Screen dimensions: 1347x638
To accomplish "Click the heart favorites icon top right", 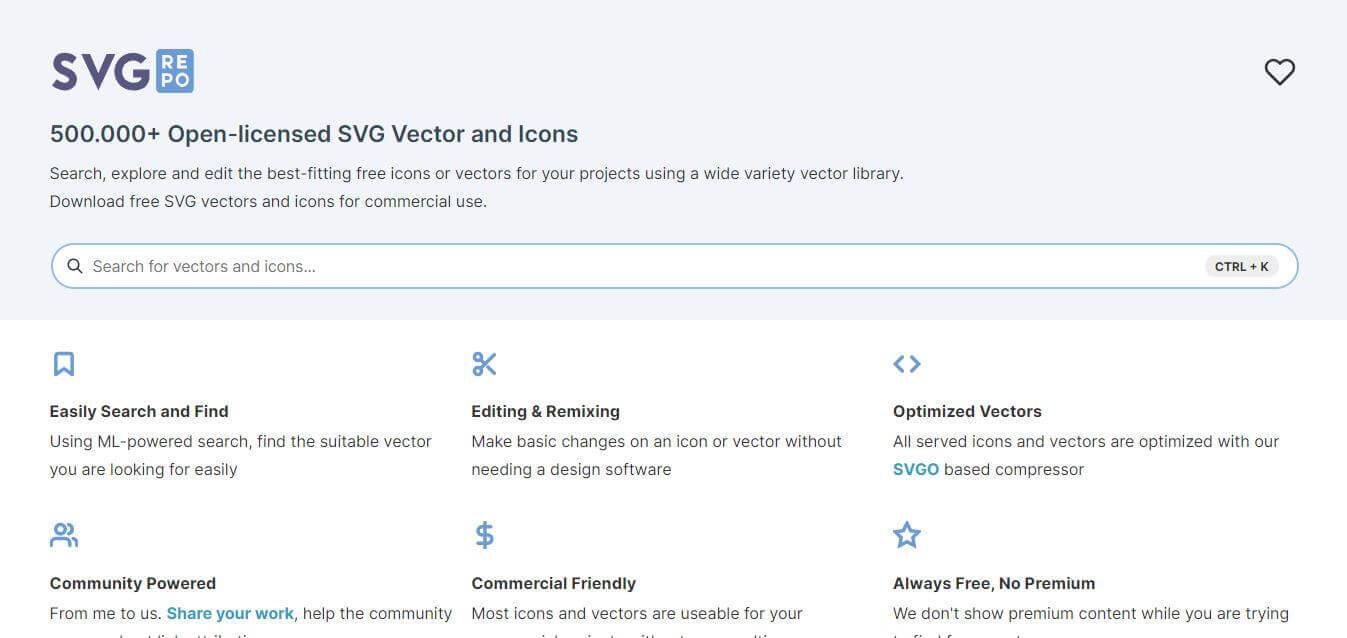I will (1279, 71).
